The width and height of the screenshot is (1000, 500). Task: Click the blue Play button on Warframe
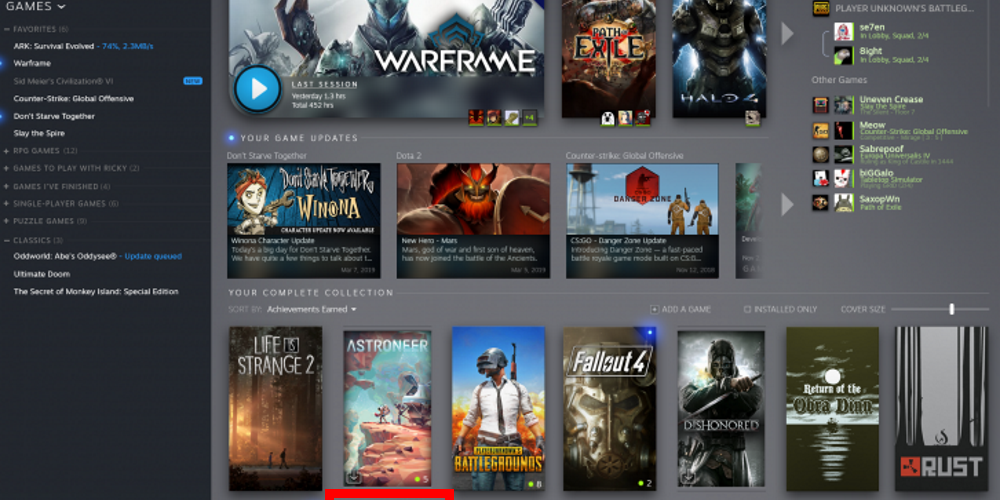tap(258, 89)
